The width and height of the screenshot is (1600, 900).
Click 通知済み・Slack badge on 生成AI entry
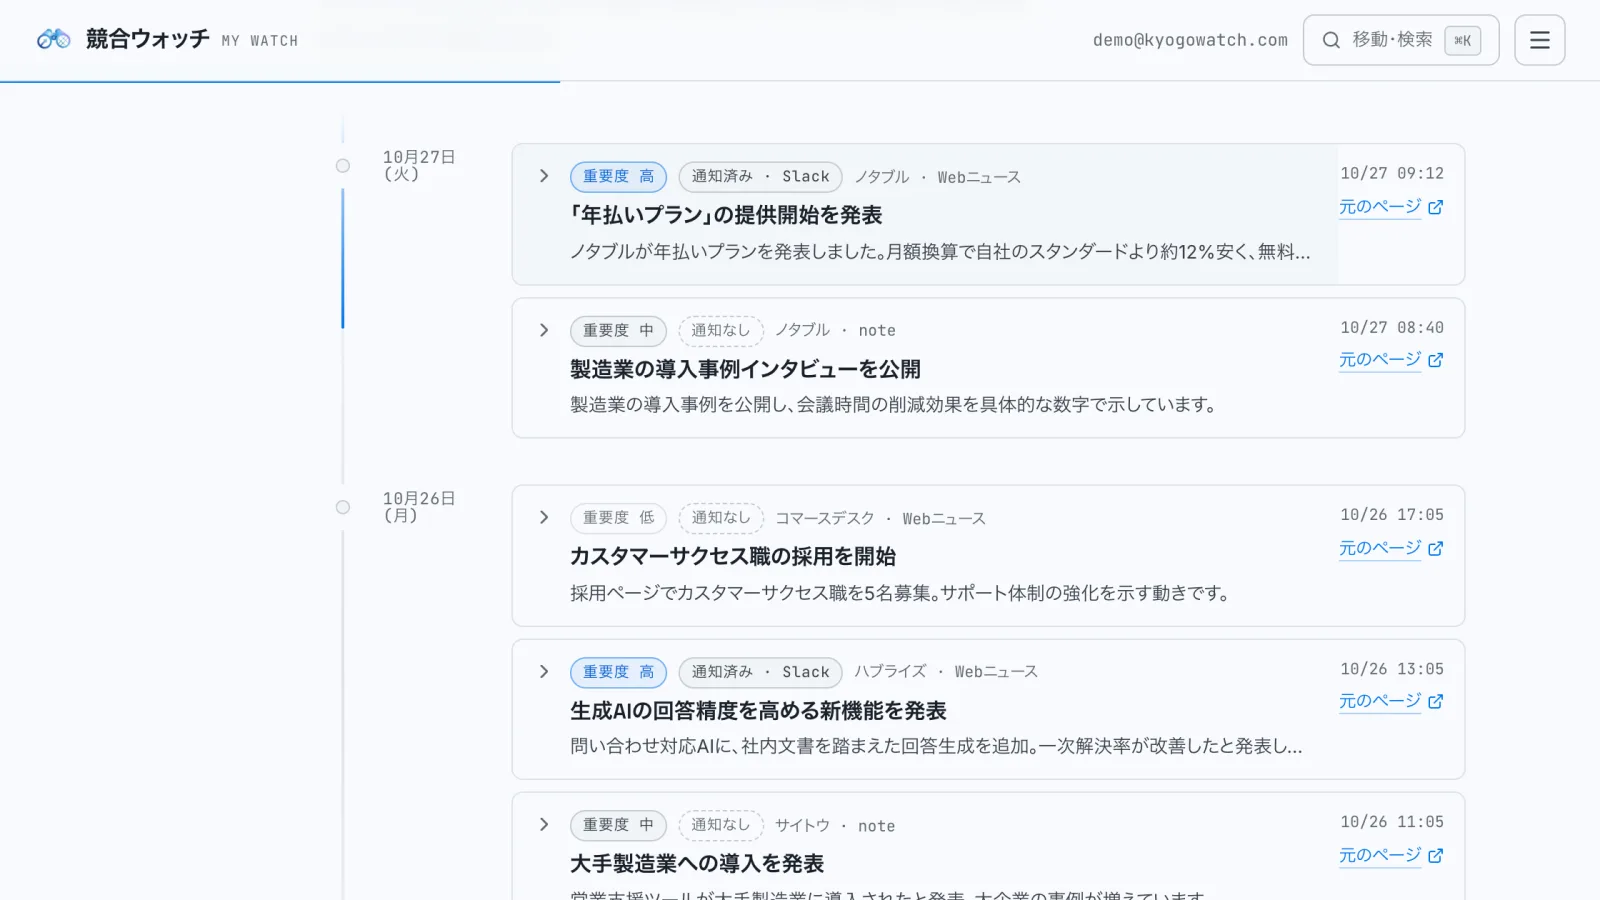point(760,672)
